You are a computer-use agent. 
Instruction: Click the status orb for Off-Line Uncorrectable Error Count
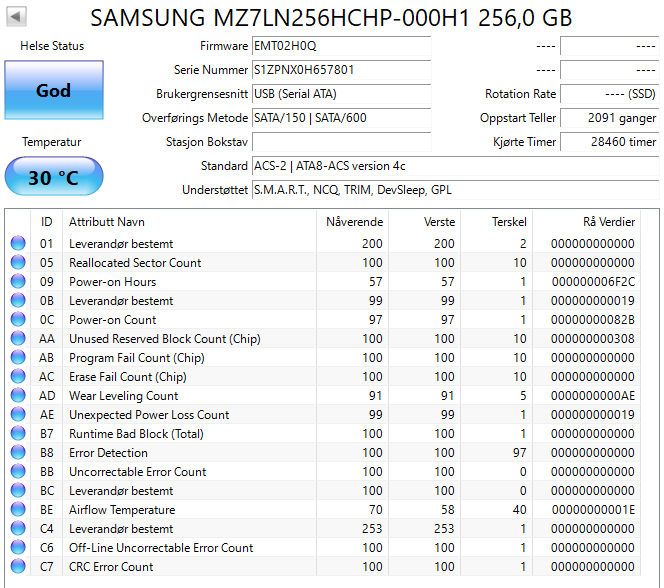pos(18,547)
